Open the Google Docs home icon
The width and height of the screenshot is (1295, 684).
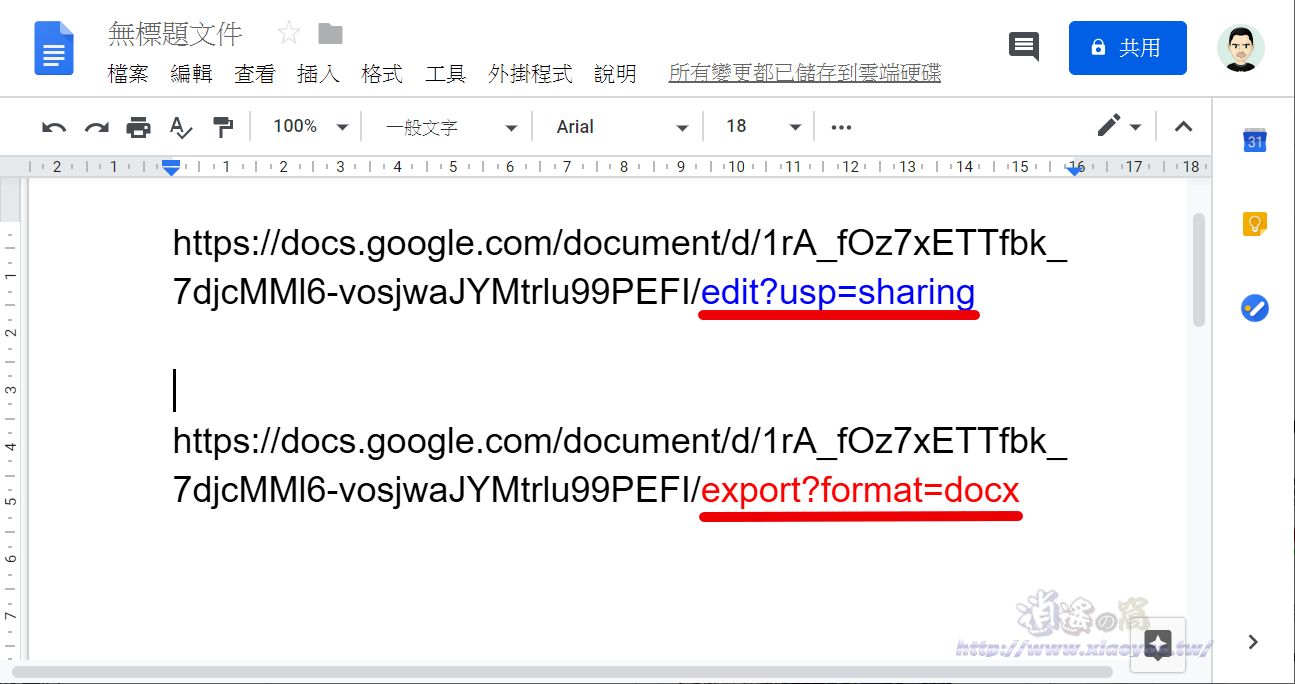(x=54, y=48)
